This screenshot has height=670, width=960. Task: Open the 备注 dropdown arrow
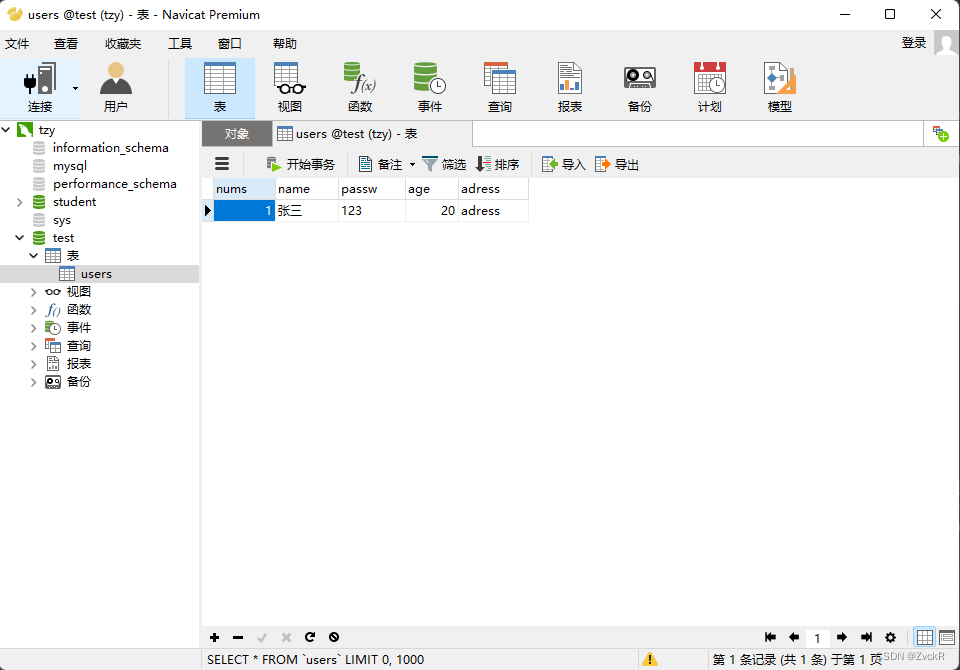[412, 164]
